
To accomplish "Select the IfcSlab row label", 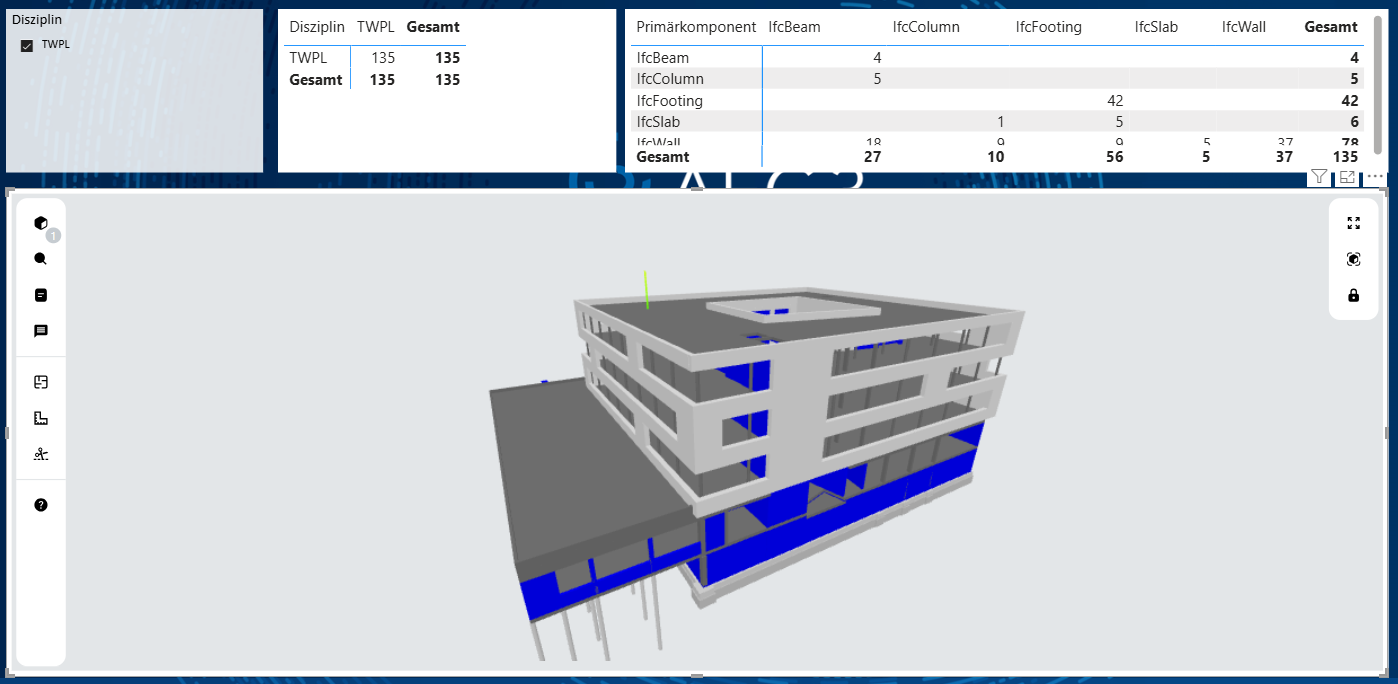I will pyautogui.click(x=658, y=122).
